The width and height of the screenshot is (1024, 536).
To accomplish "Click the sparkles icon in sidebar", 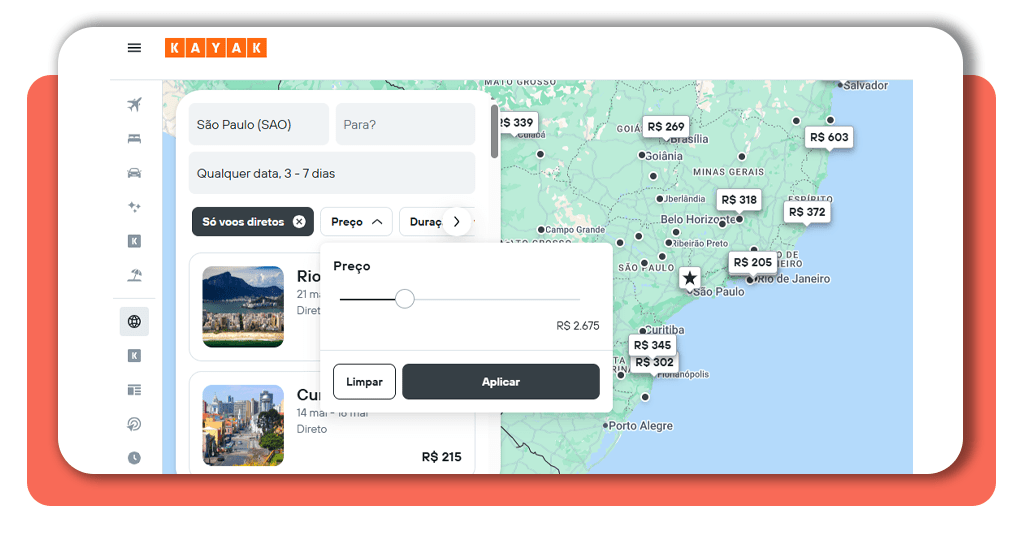I will click(x=134, y=207).
